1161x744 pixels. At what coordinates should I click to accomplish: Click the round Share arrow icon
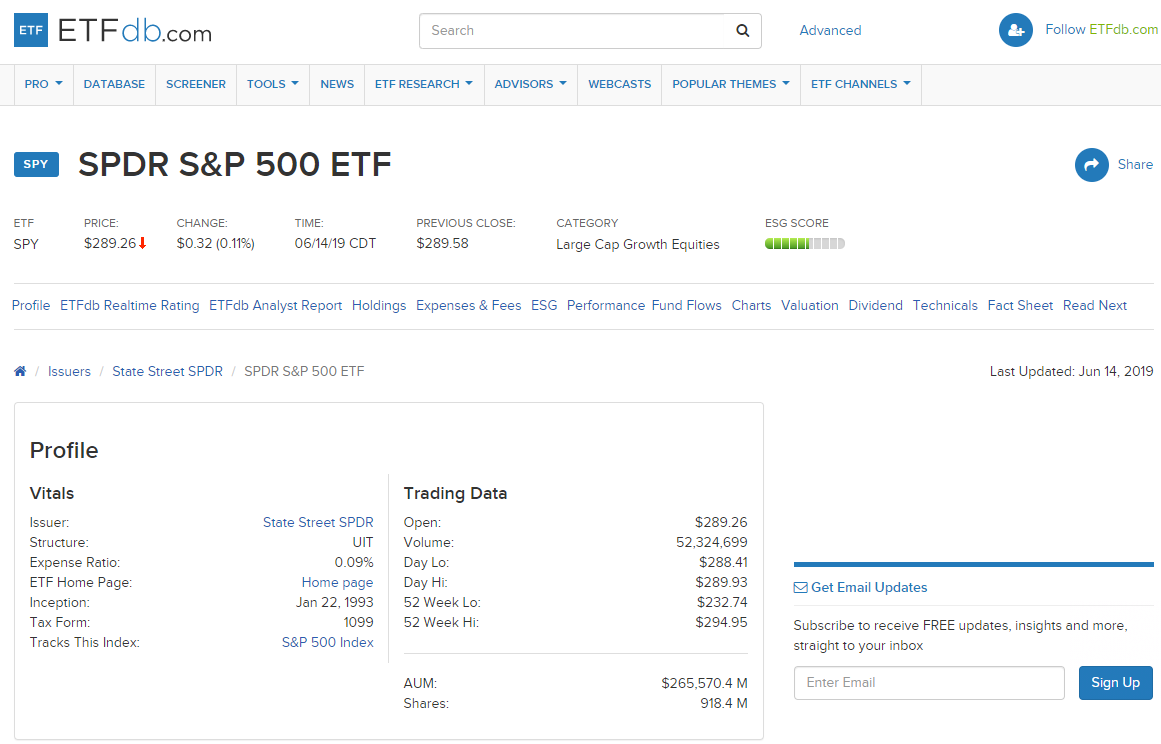click(1091, 164)
